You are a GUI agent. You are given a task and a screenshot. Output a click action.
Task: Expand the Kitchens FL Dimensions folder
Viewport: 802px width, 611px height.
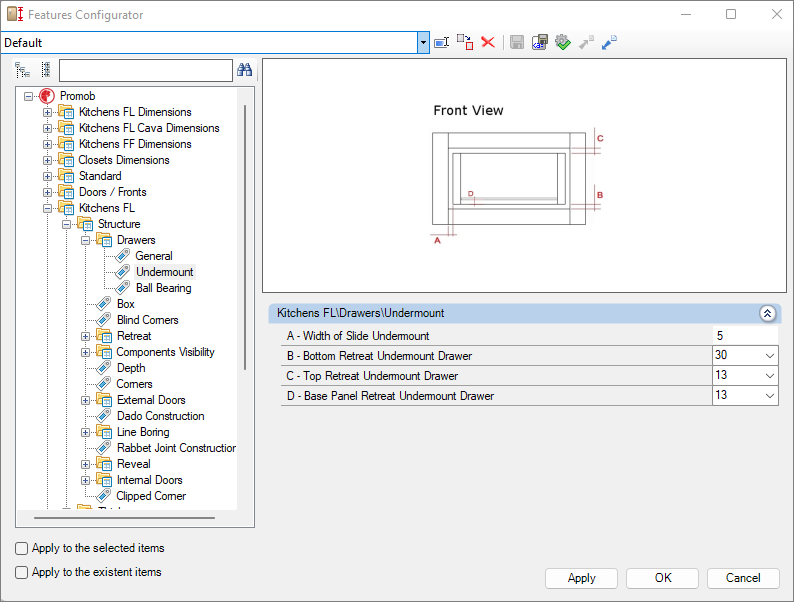tap(48, 113)
